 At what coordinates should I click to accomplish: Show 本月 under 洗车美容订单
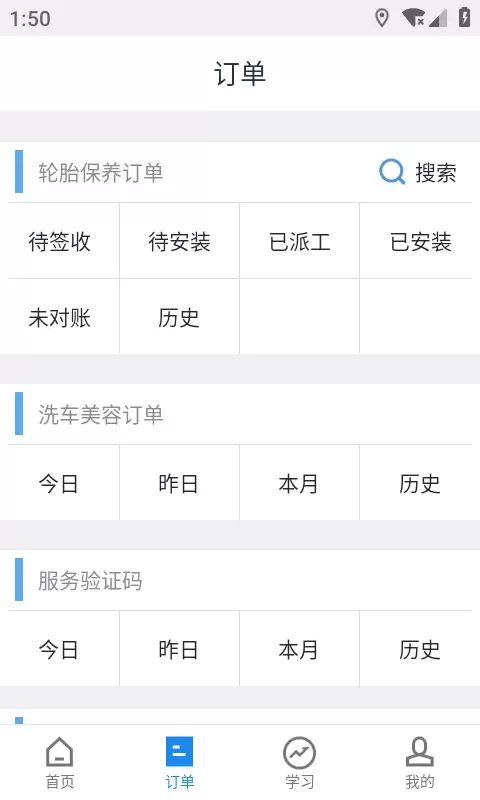tap(299, 483)
